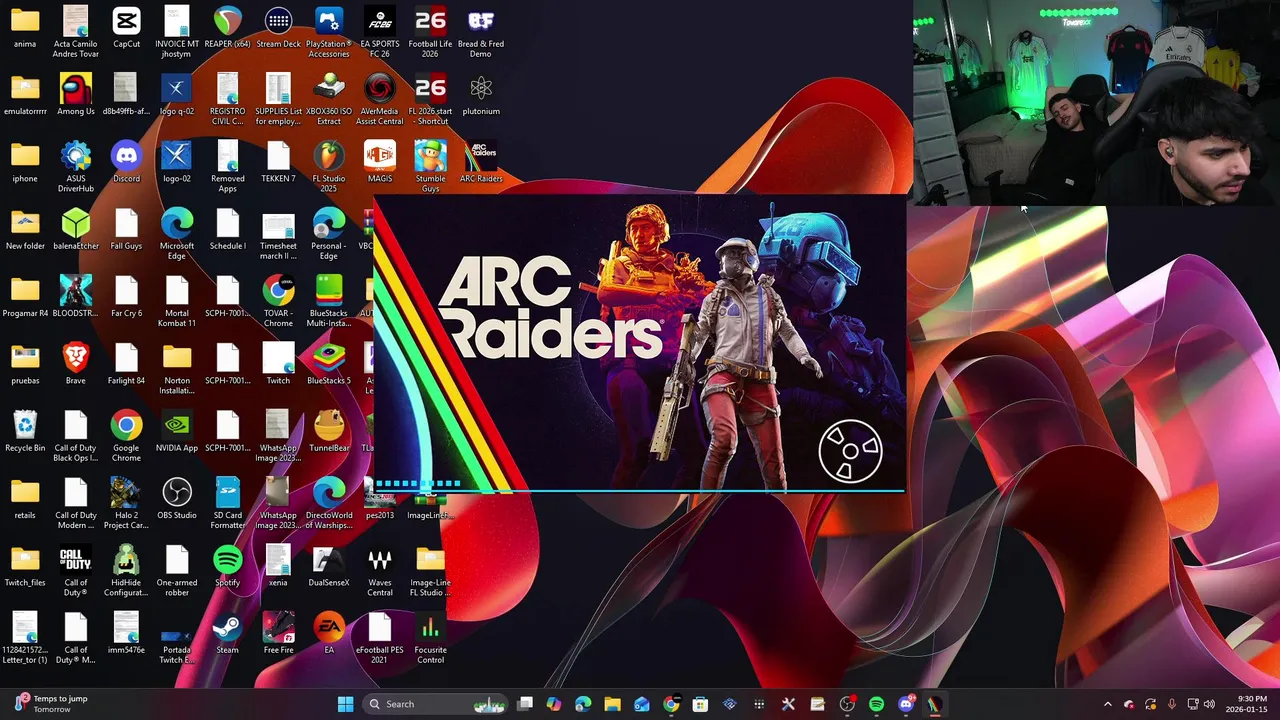
Task: Launch TunnelBear from desktop
Action: (x=329, y=431)
